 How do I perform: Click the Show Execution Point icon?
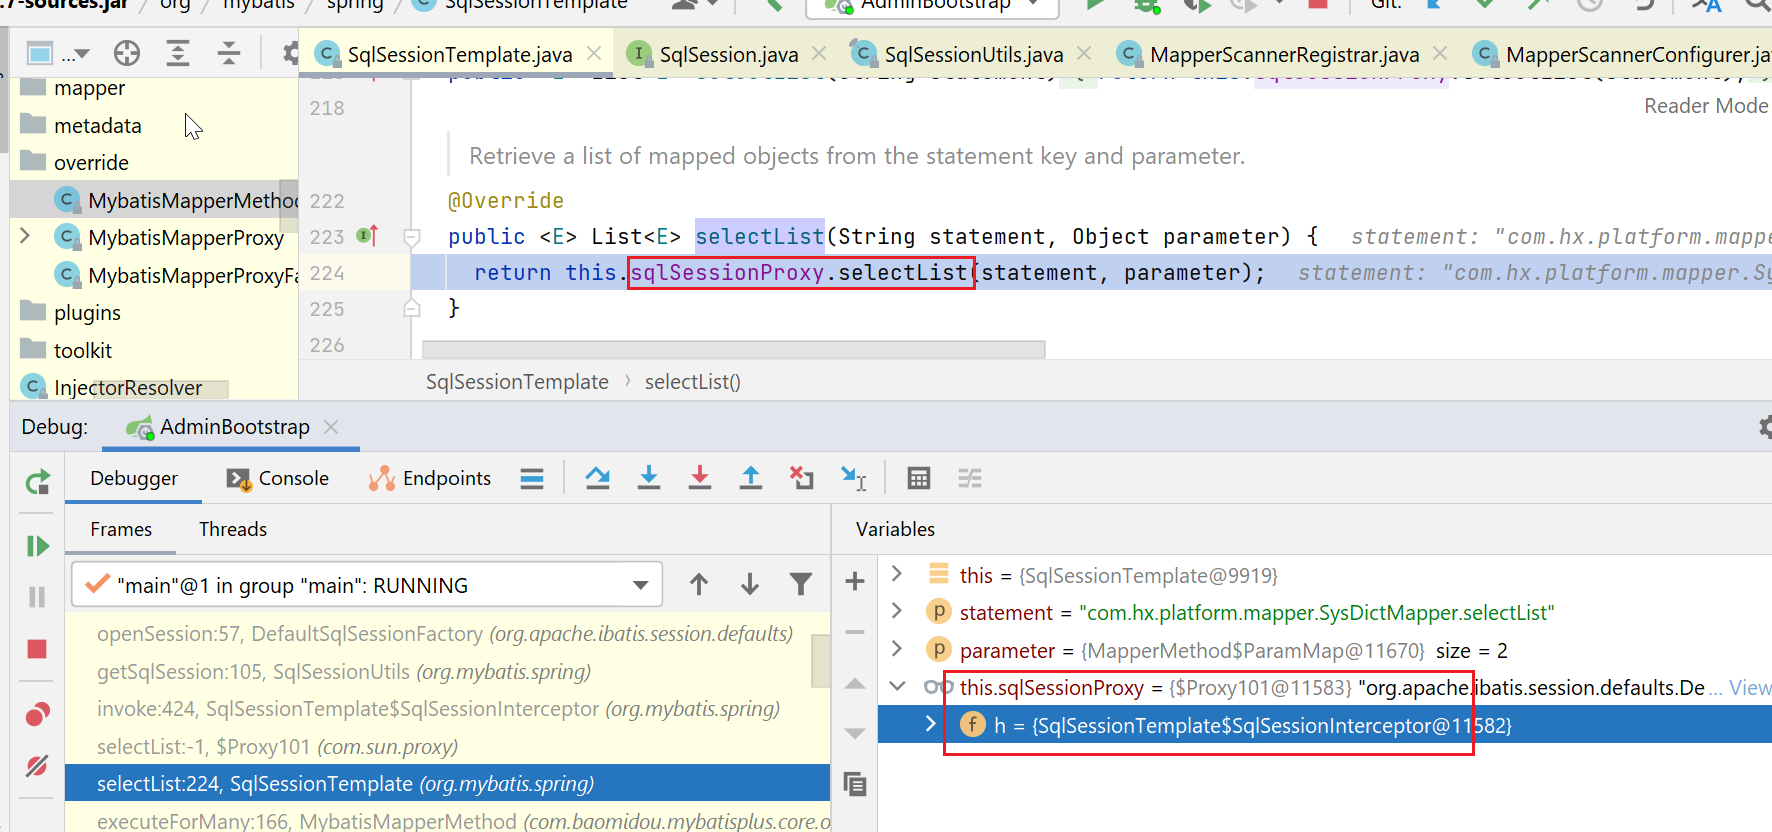tap(532, 479)
